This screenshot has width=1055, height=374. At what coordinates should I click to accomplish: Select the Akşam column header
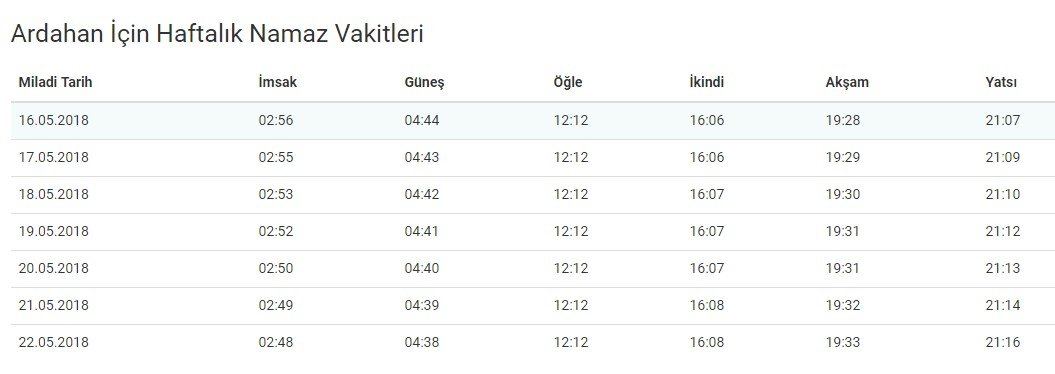pos(847,83)
